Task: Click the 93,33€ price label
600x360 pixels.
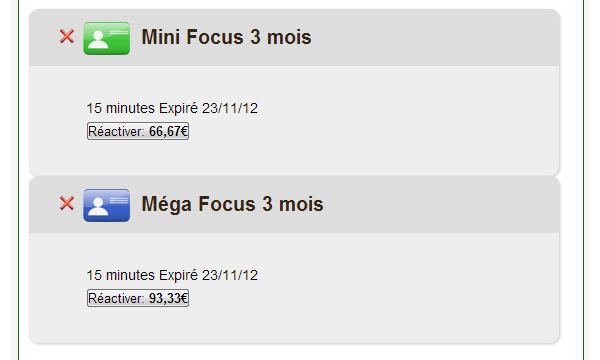Action: pyautogui.click(x=168, y=298)
